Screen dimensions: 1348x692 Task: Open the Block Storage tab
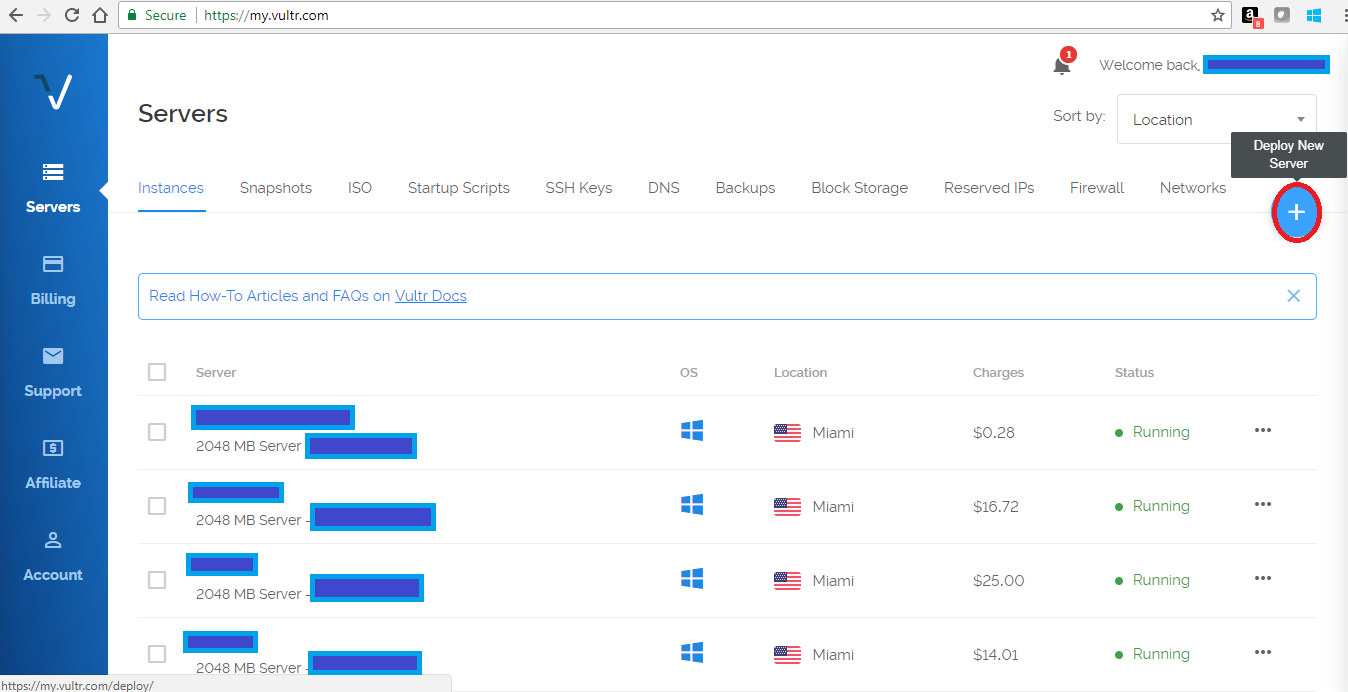860,188
